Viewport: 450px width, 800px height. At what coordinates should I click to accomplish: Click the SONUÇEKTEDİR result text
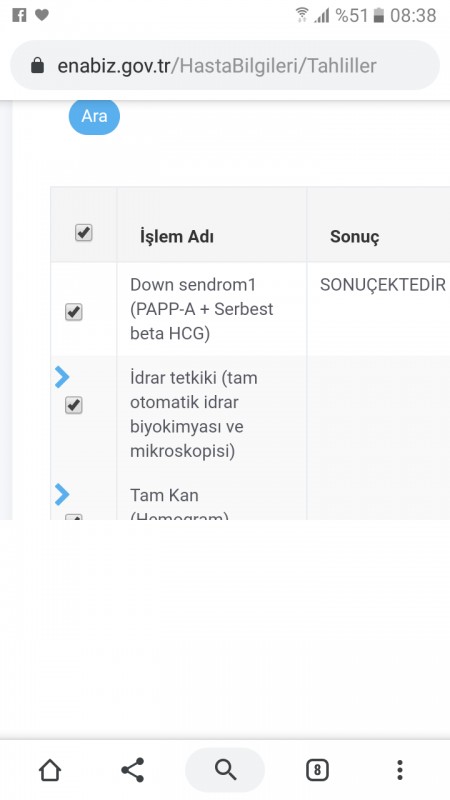pyautogui.click(x=383, y=285)
